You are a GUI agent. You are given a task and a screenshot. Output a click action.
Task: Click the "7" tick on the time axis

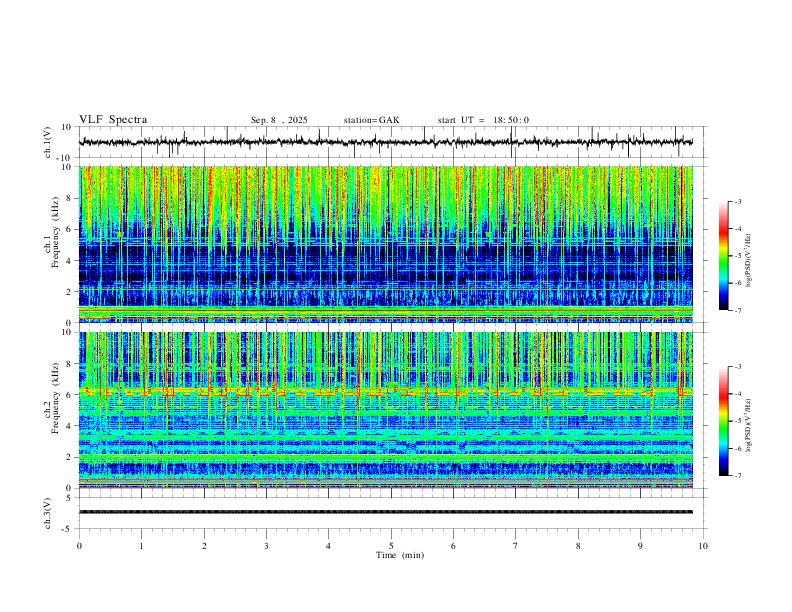(516, 546)
